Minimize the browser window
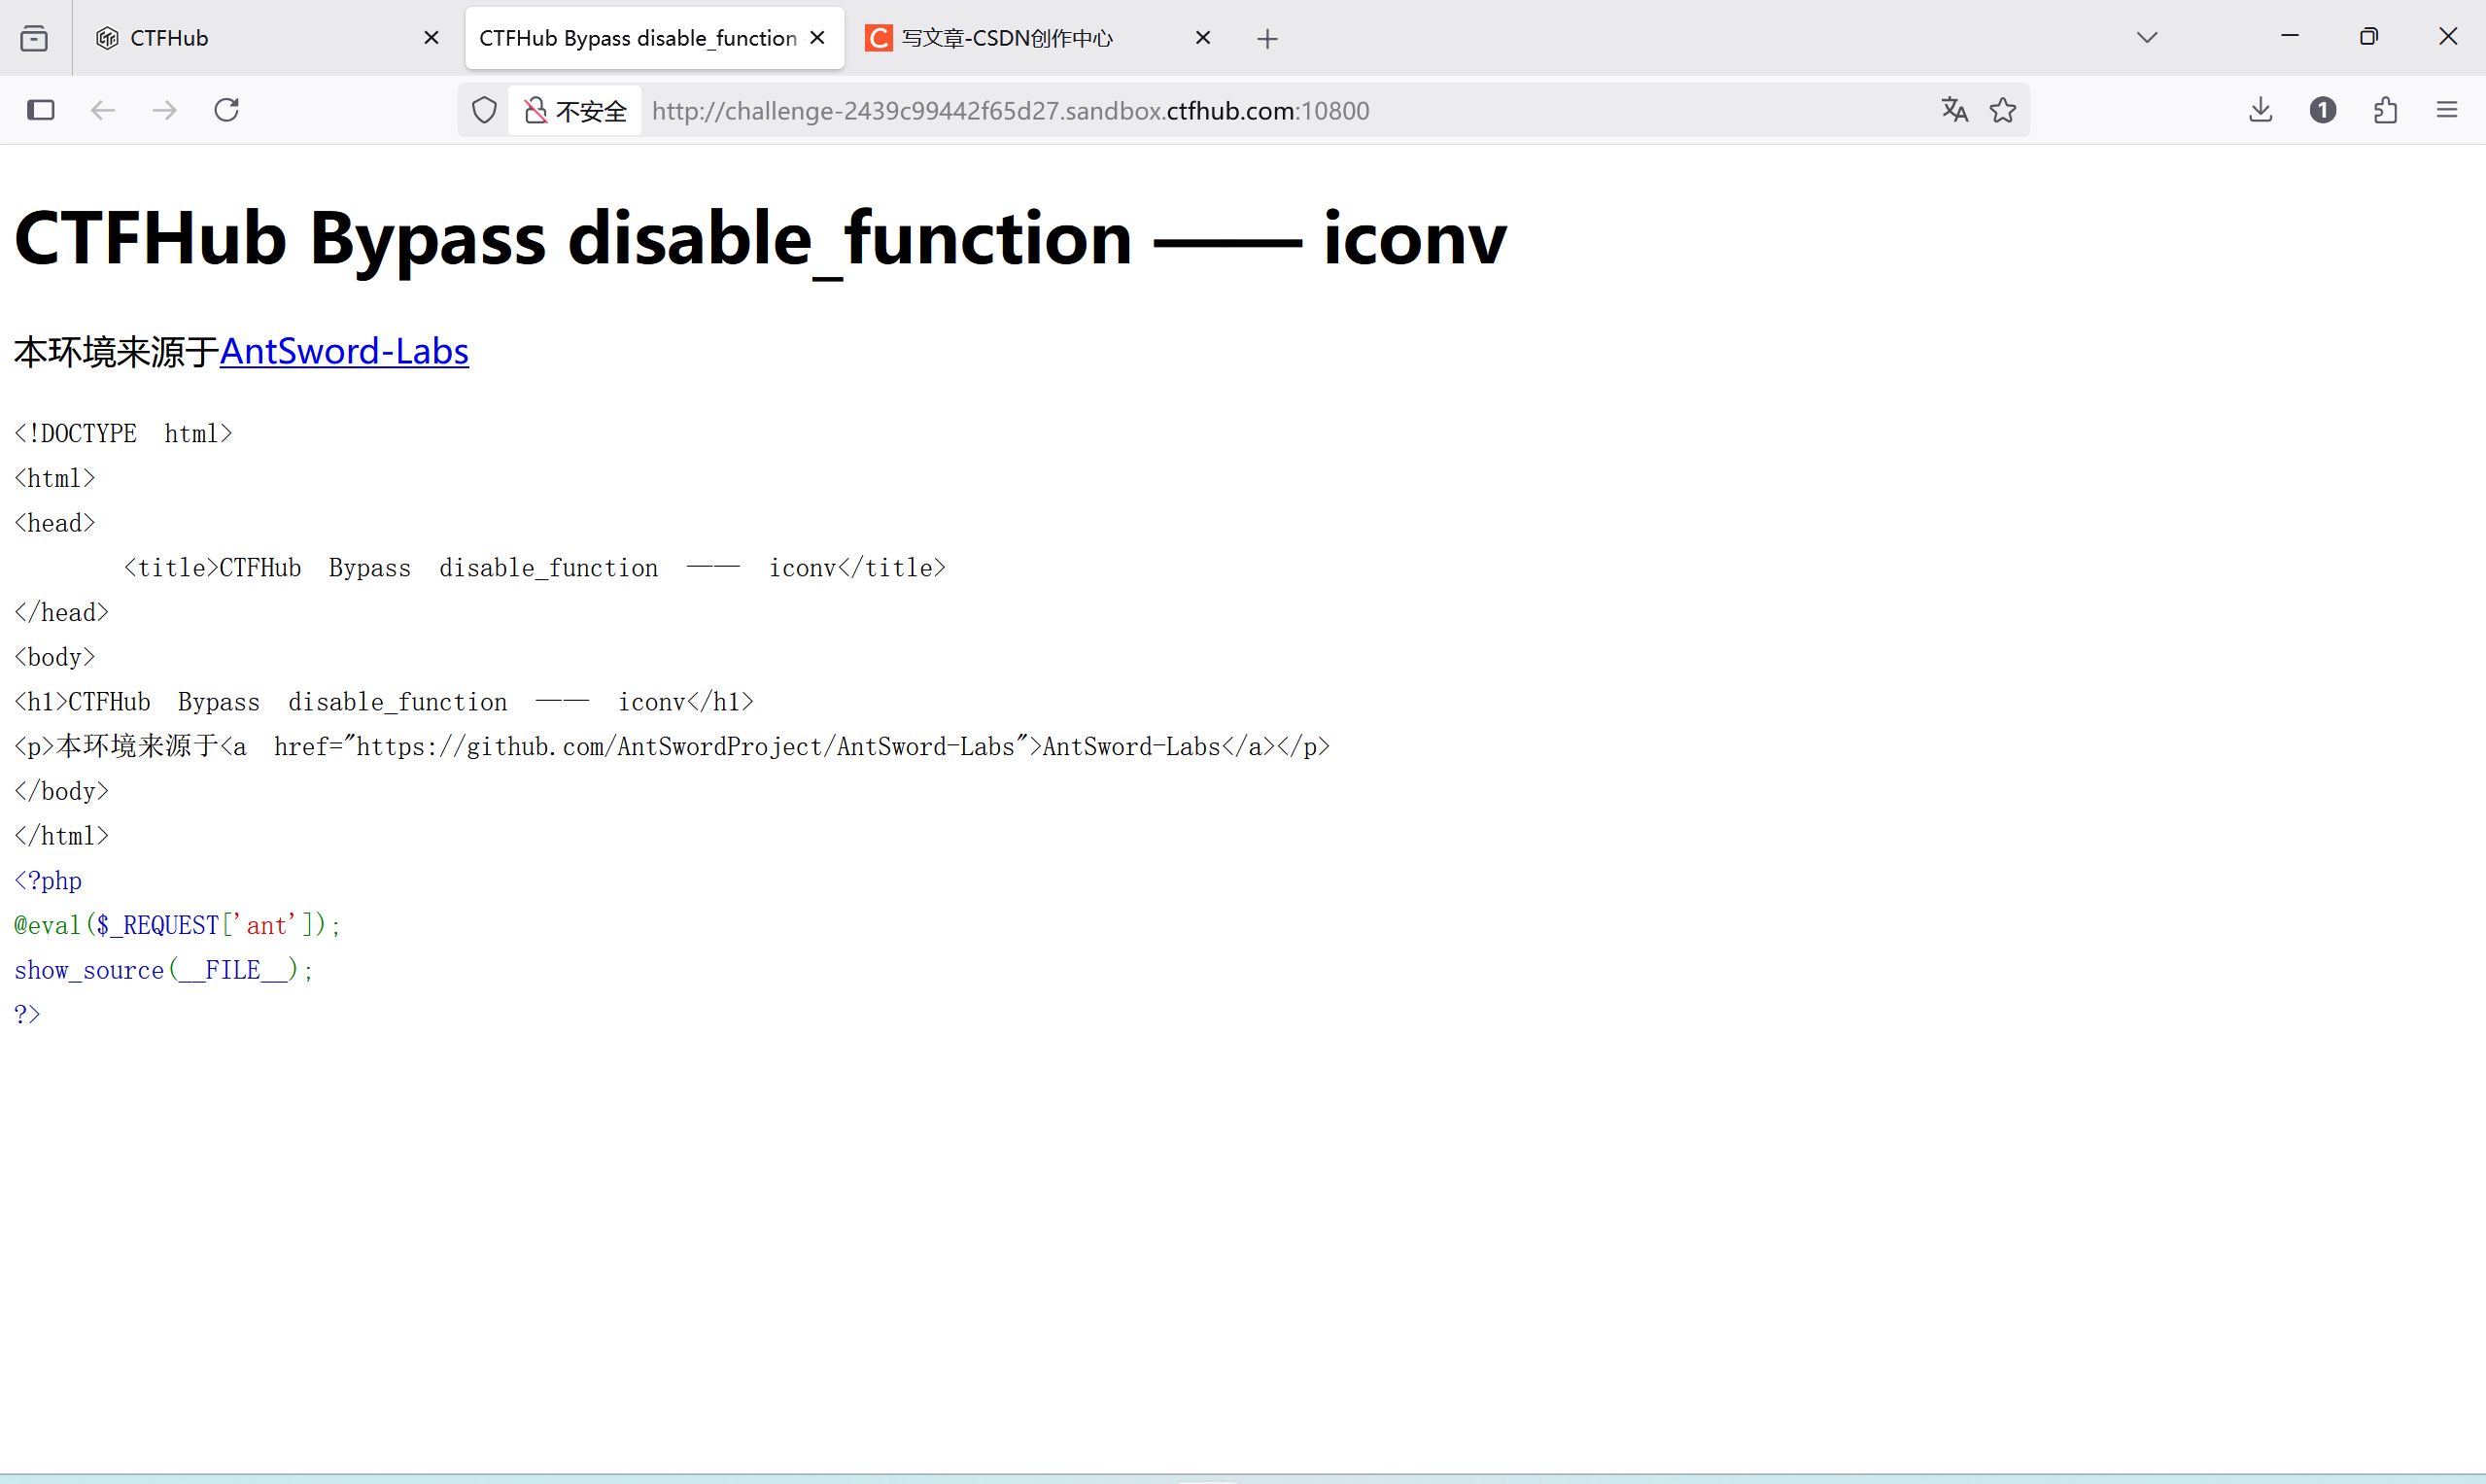This screenshot has width=2486, height=1484. point(2290,36)
